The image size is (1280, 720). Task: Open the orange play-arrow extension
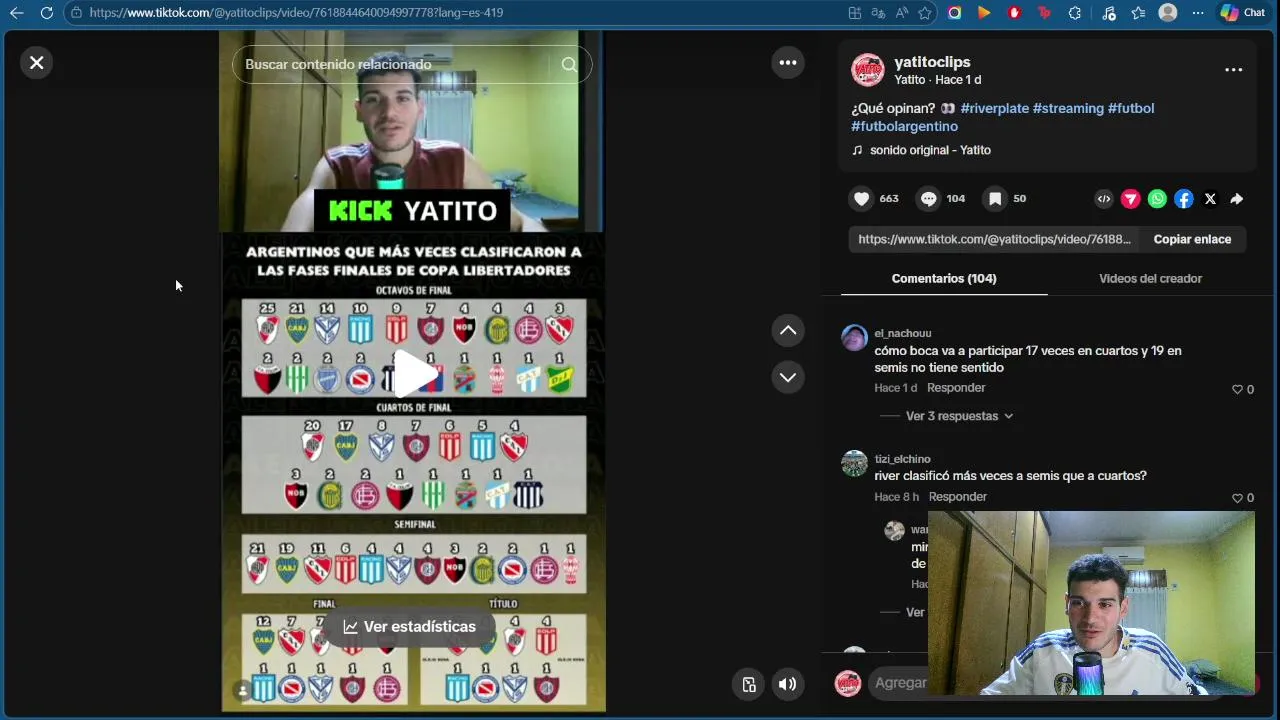click(985, 13)
